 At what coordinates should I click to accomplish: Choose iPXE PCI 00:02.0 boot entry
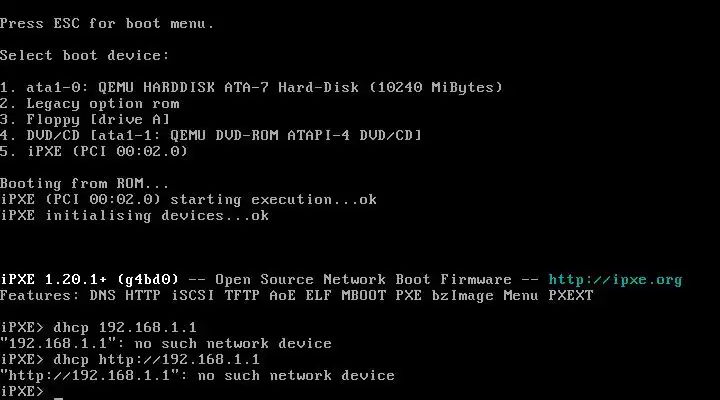coord(94,152)
